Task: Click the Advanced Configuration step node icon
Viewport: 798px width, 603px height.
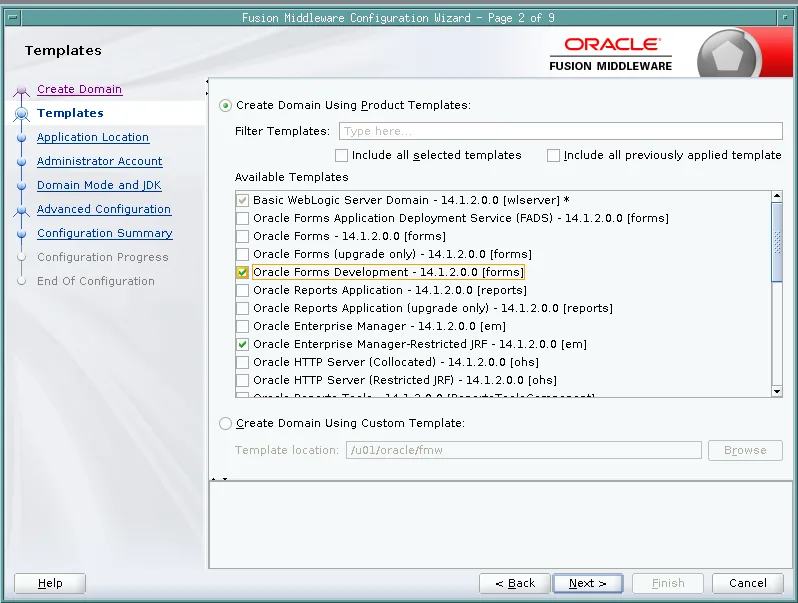Action: 21,210
